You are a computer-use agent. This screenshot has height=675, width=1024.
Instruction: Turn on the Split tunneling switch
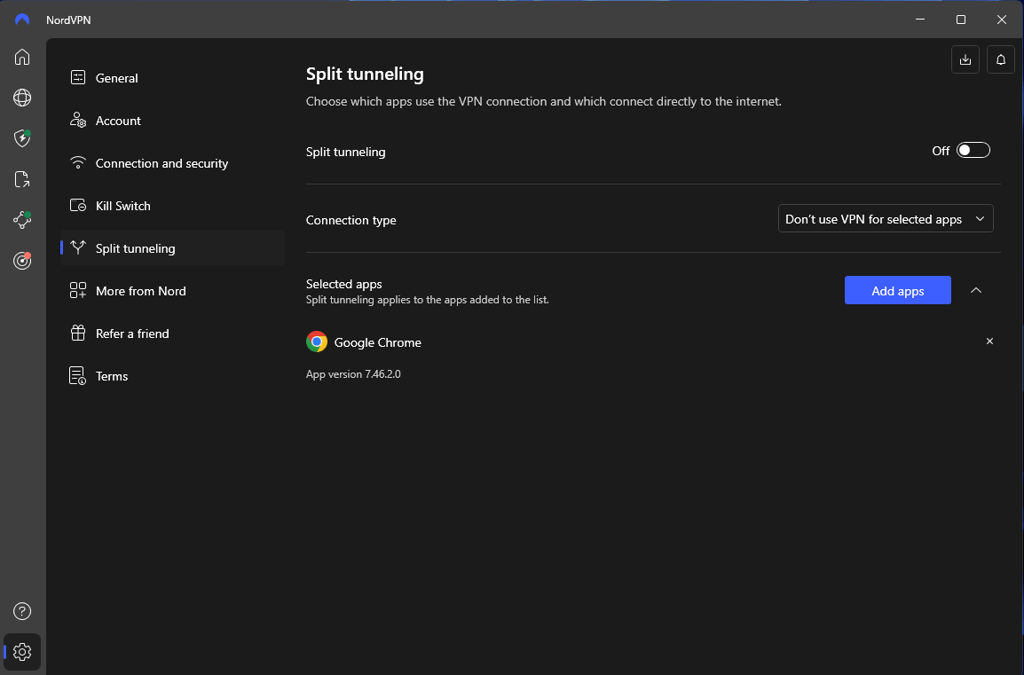tap(973, 150)
